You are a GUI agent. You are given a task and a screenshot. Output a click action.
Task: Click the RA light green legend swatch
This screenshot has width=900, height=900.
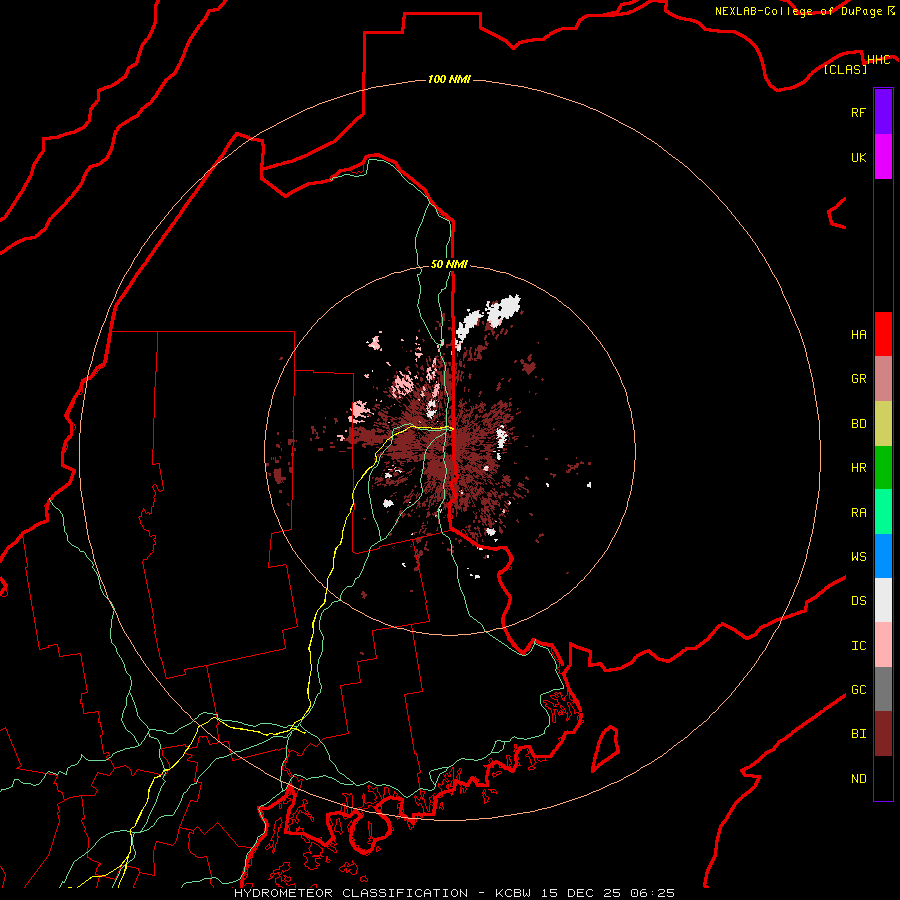883,512
